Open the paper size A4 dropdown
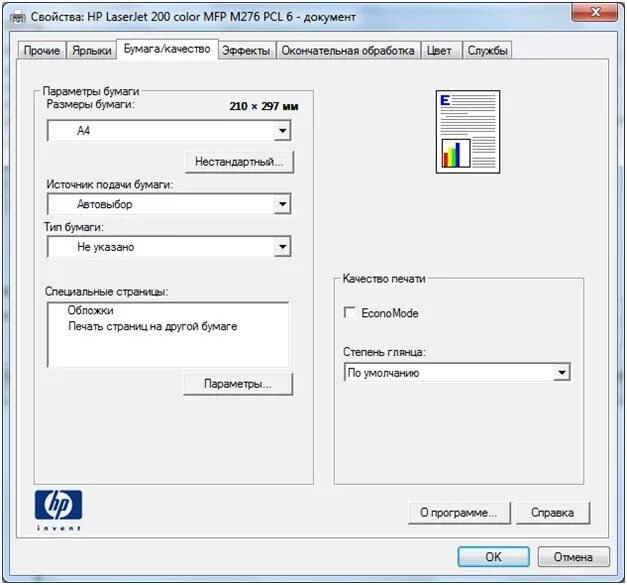The height and width of the screenshot is (585, 627). 169,130
